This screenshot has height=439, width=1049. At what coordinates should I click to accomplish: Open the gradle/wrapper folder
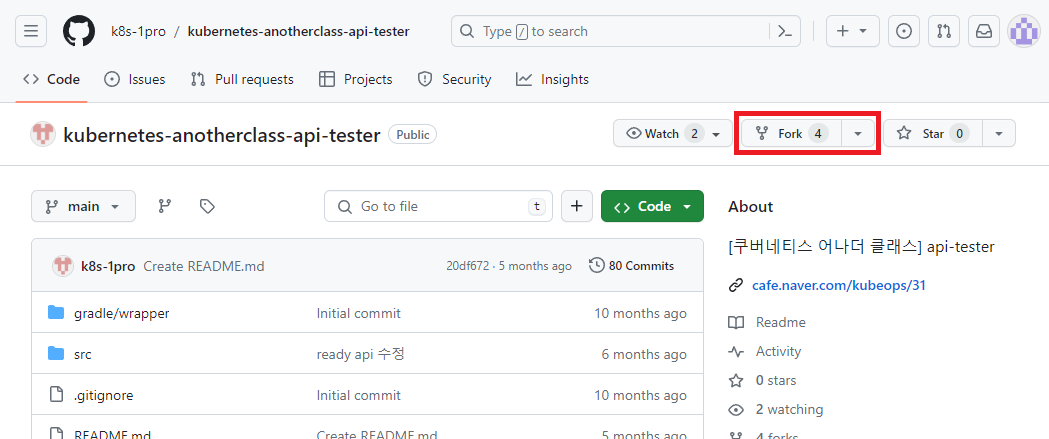122,313
